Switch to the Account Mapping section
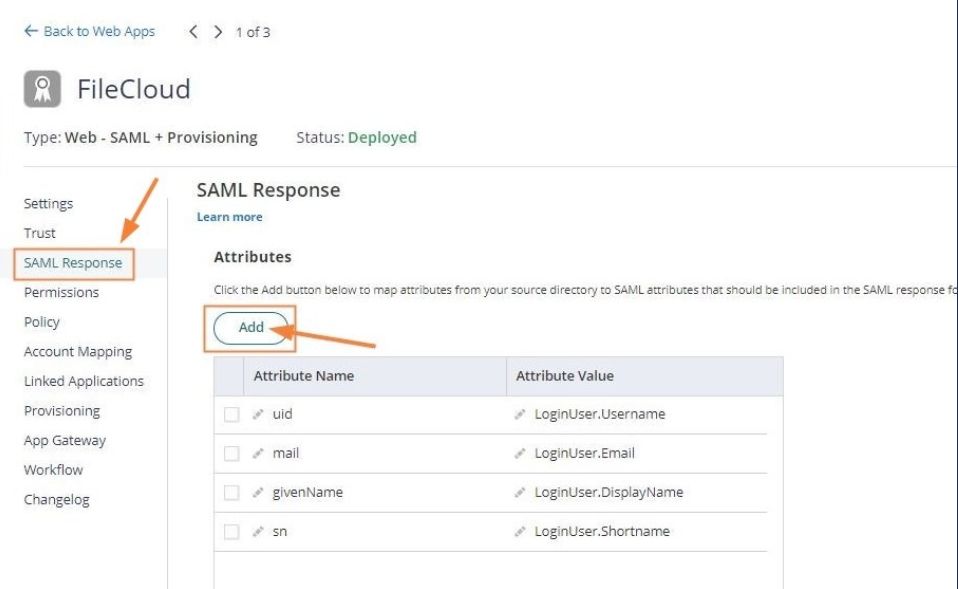The width and height of the screenshot is (958, 589). 78,351
